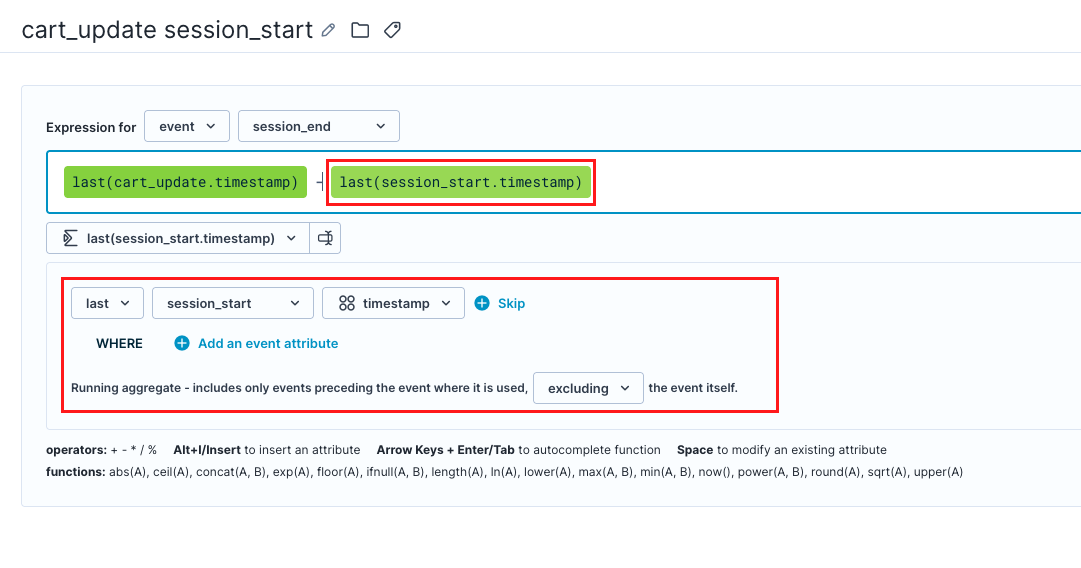The height and width of the screenshot is (568, 1081).
Task: Select the last(cart_update.timestamp) expression chip
Action: 185,182
